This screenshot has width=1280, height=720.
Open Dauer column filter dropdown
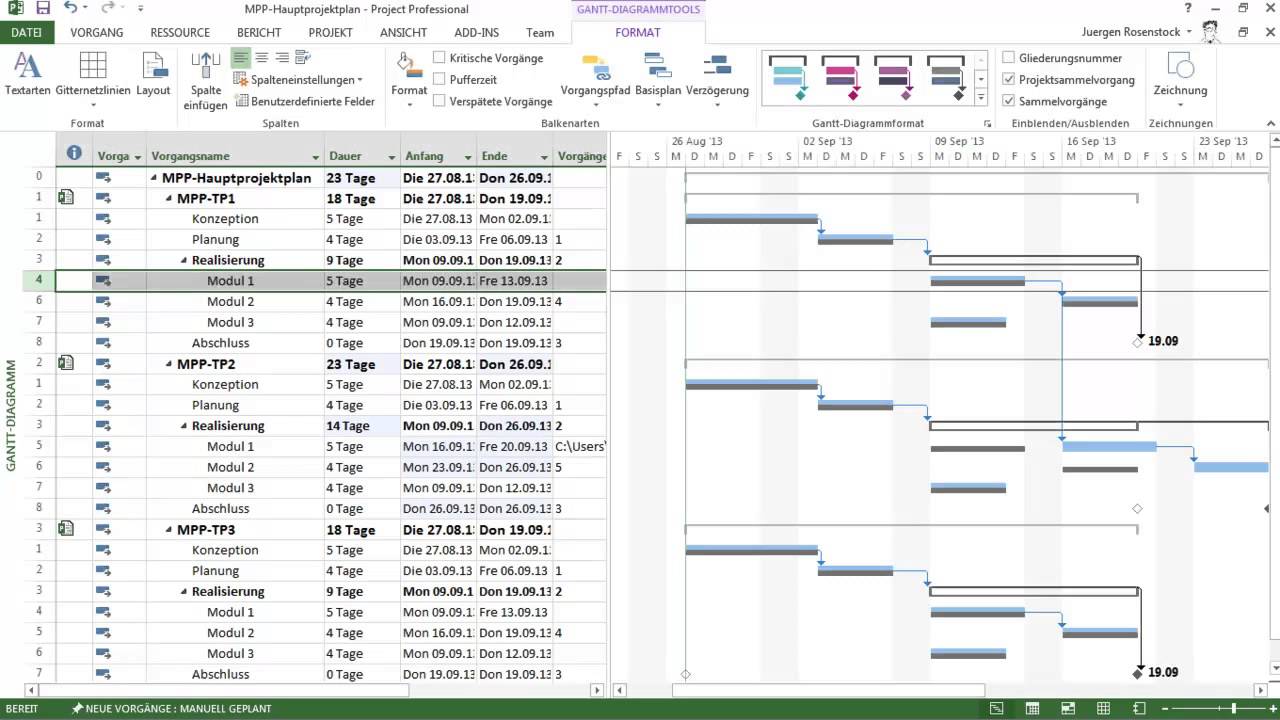pos(391,157)
